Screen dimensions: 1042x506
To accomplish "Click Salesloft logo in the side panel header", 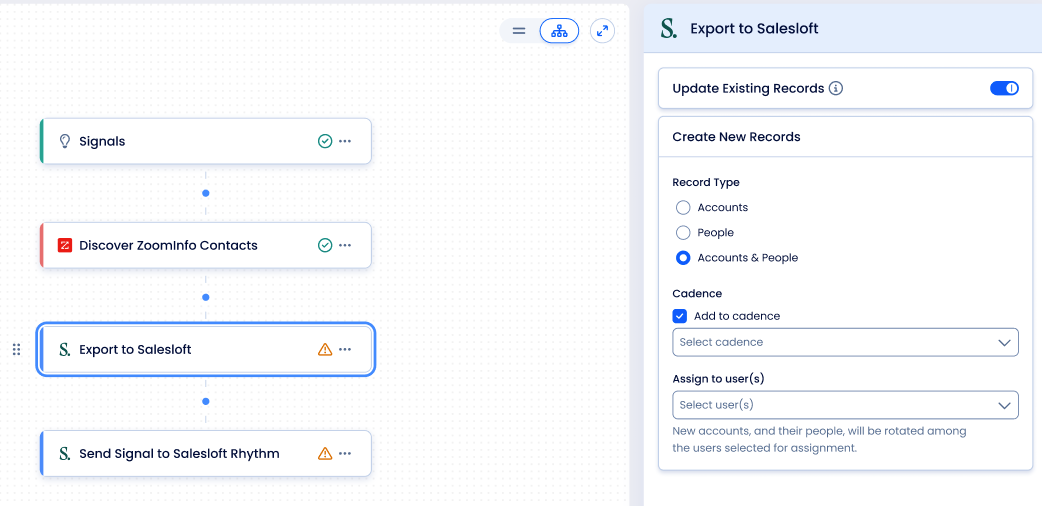I will tap(669, 29).
